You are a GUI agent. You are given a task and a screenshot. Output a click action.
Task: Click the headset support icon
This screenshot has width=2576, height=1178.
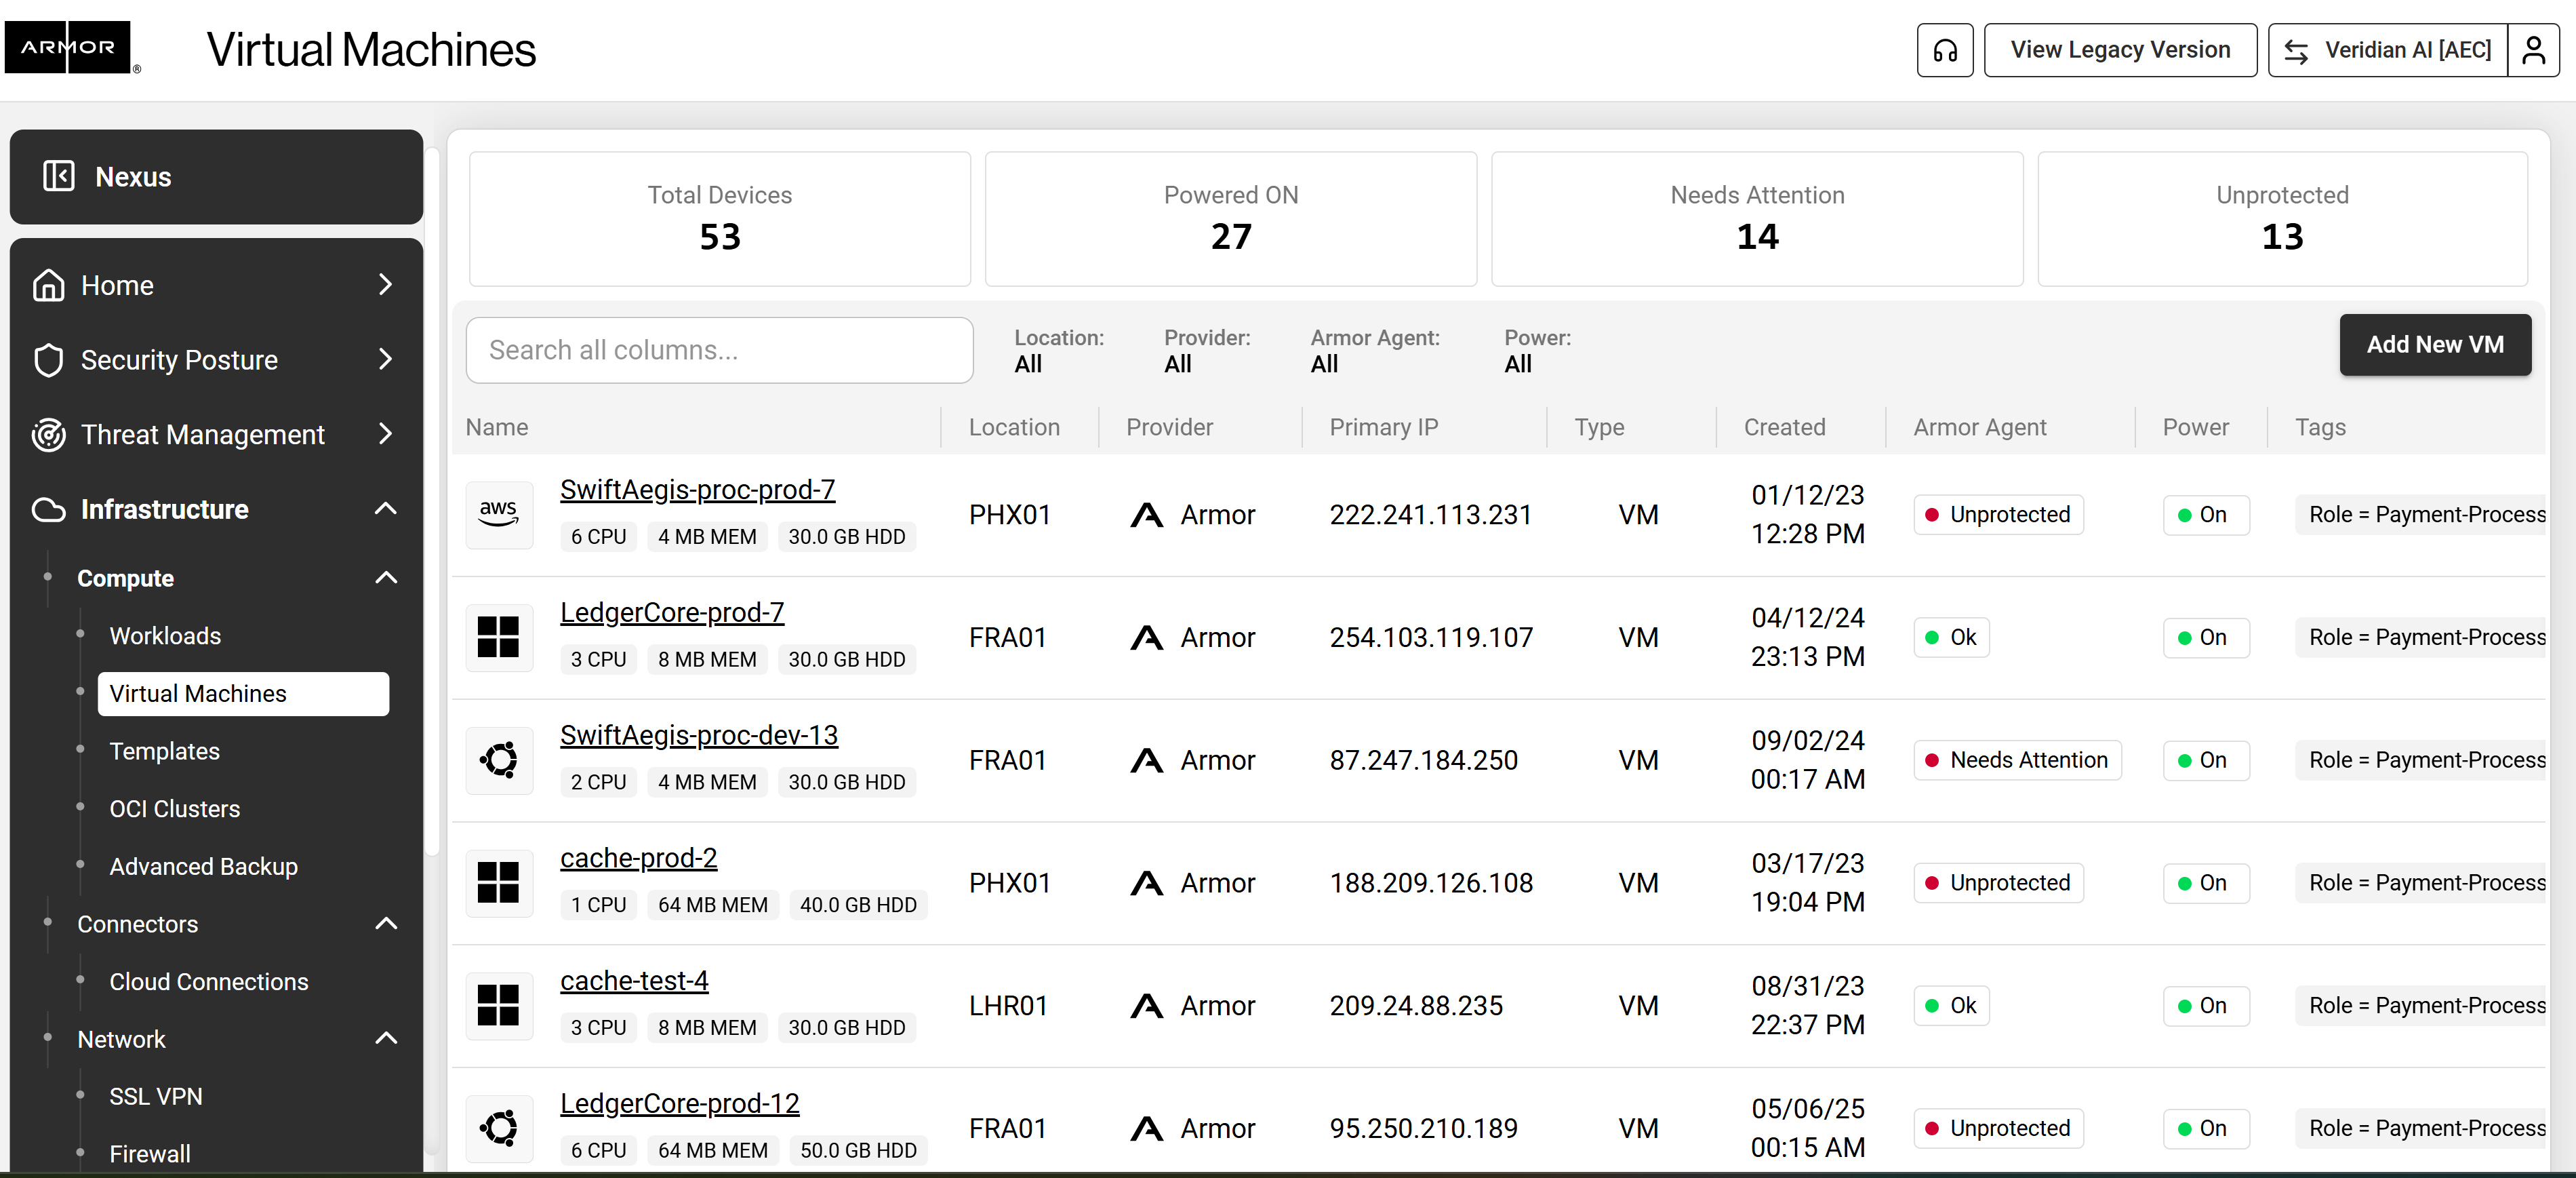point(1944,50)
